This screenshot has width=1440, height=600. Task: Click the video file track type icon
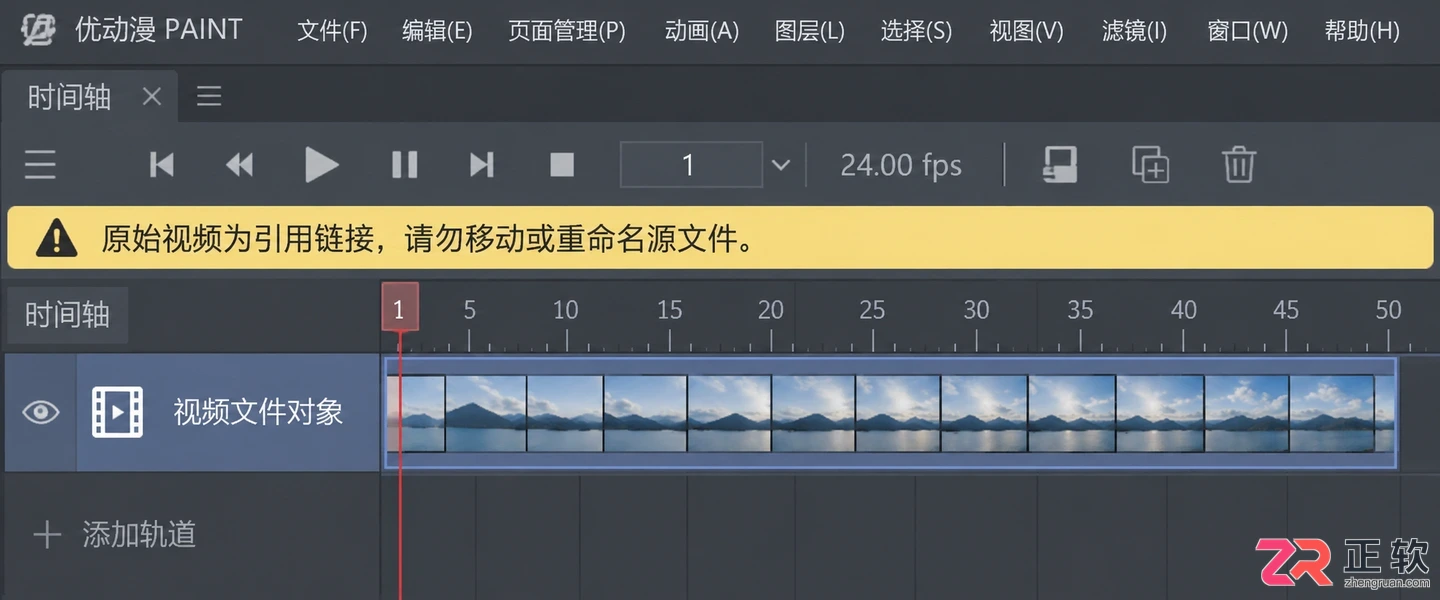click(117, 412)
